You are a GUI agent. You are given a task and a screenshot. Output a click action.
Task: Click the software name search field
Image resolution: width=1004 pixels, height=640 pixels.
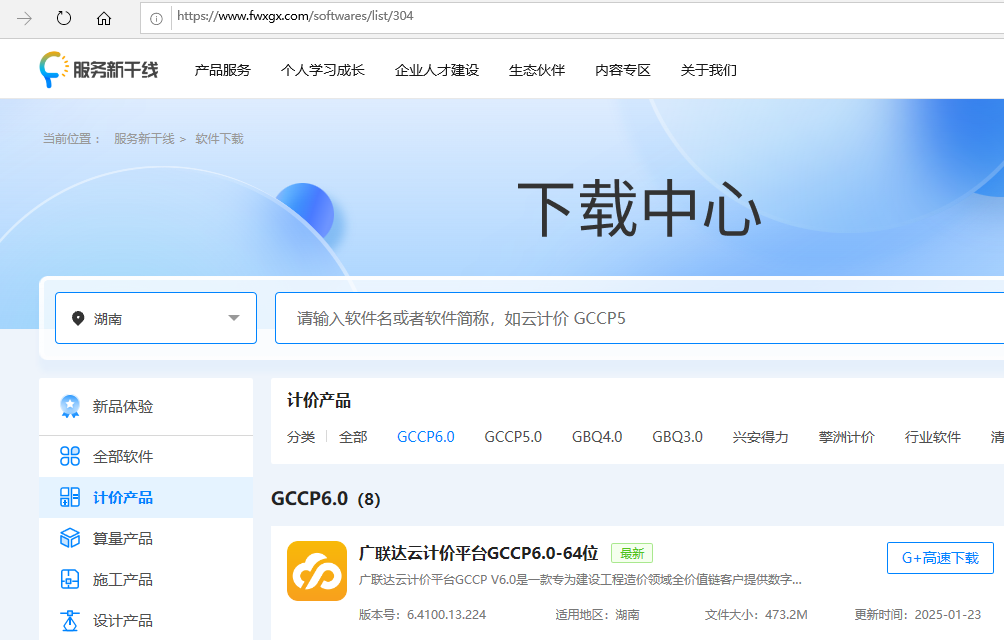[x=640, y=318]
